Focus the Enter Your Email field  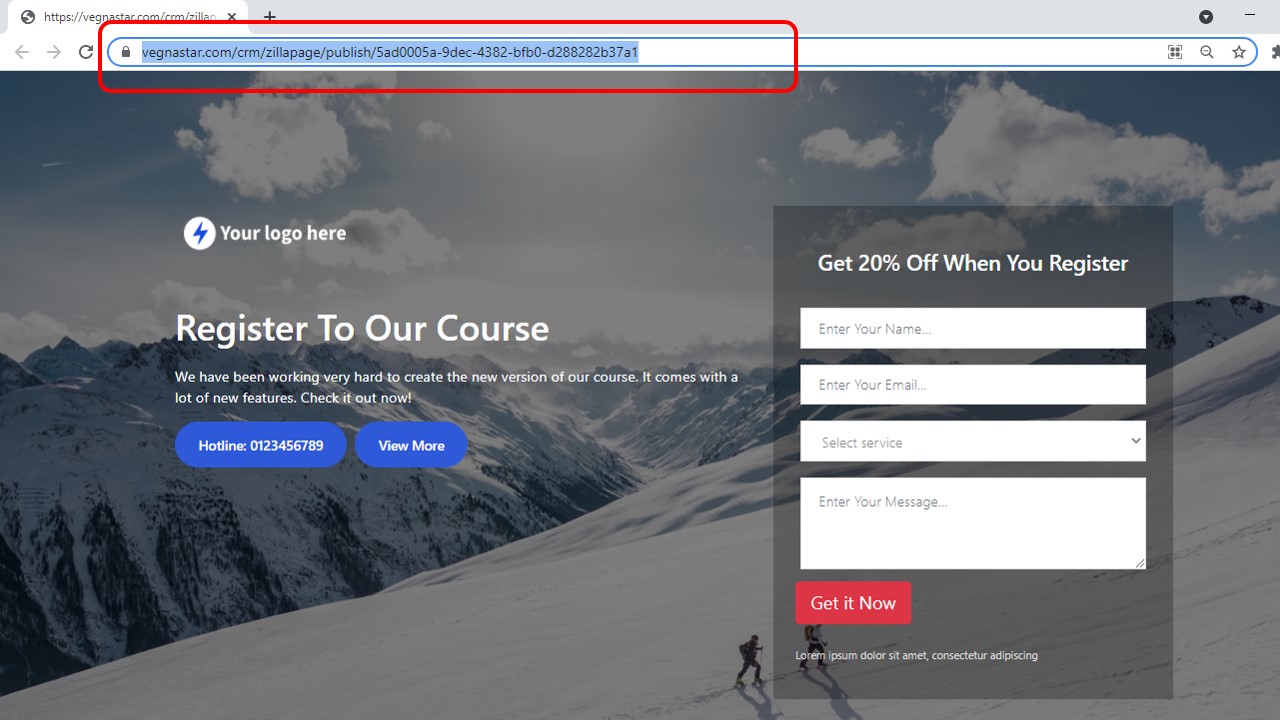(x=972, y=385)
